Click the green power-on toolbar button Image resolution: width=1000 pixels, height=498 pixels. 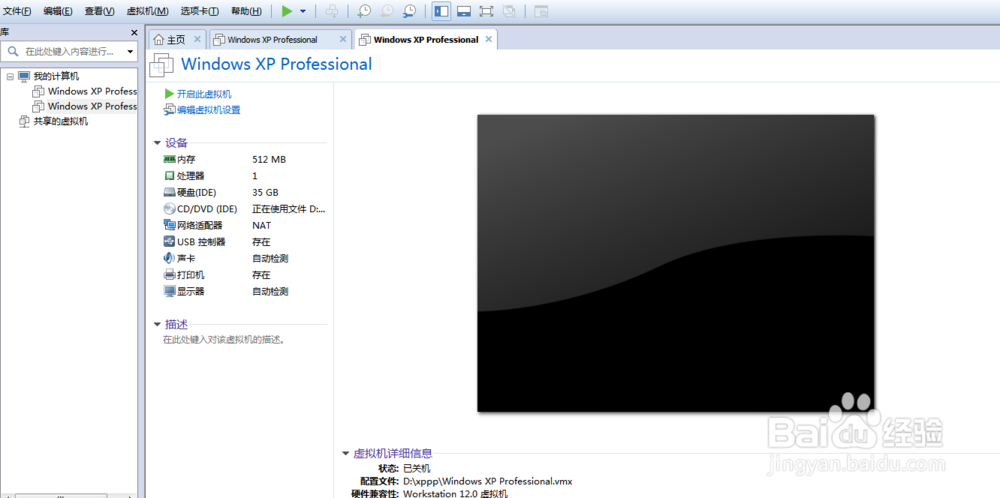288,11
